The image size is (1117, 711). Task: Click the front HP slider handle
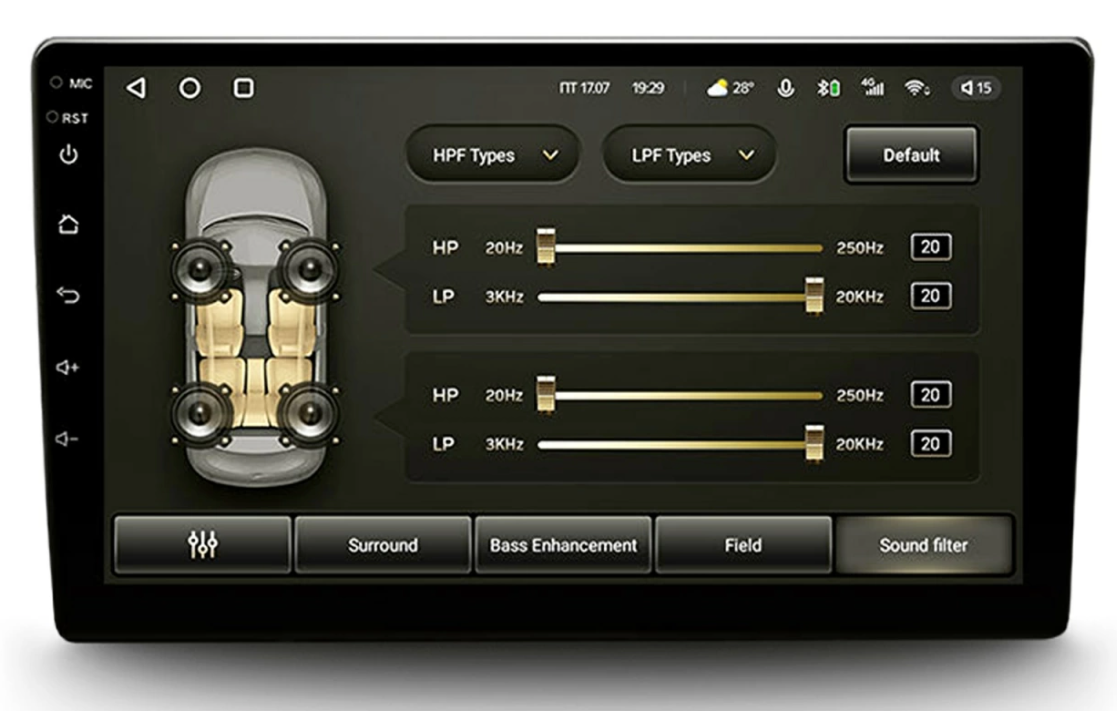click(546, 247)
